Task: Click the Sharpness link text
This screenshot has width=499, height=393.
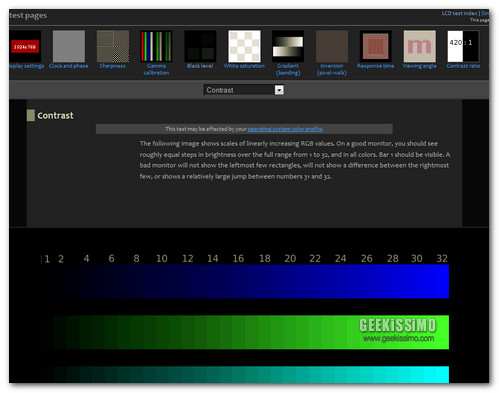Action: coord(112,66)
